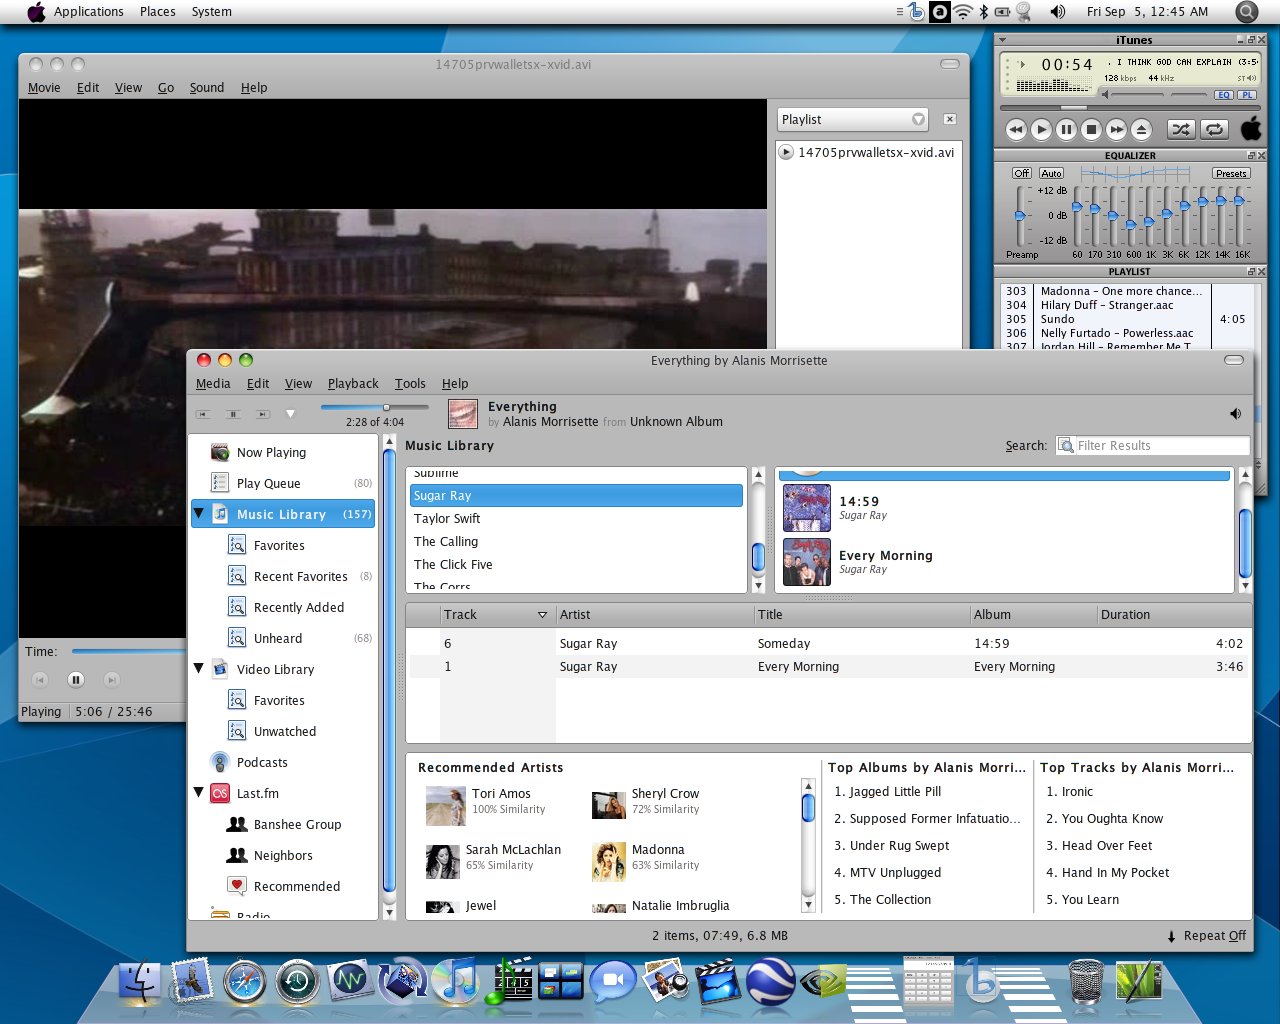Click Banshee song seek slider
The height and width of the screenshot is (1024, 1280).
pos(374,407)
